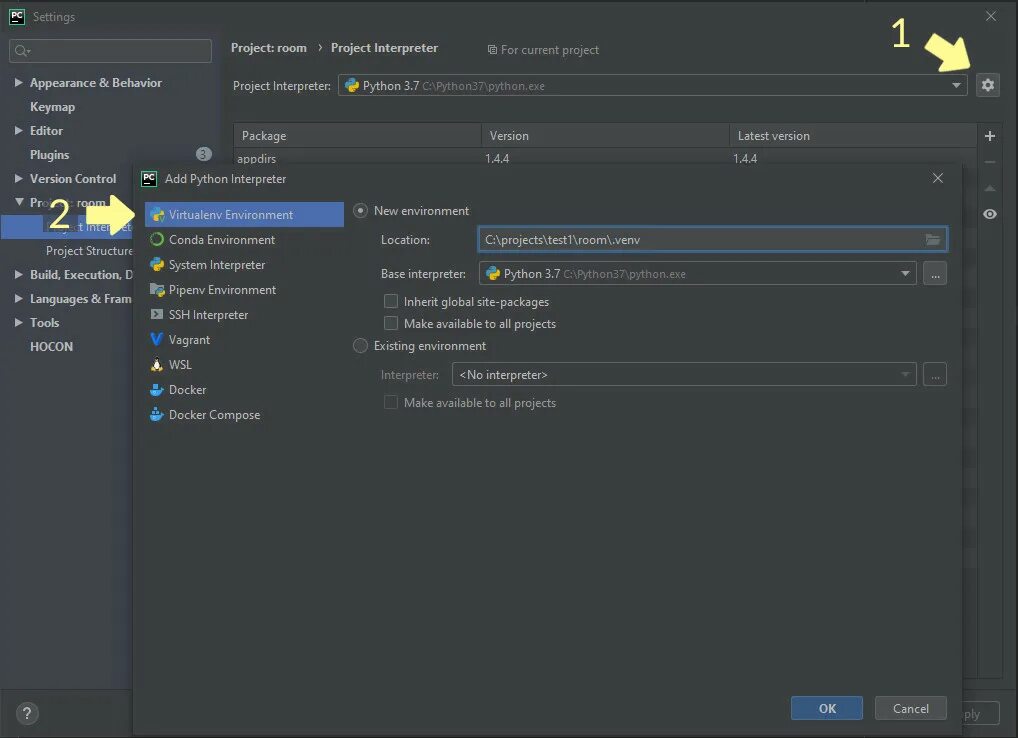Select Pipenv Environment option

coord(244,289)
